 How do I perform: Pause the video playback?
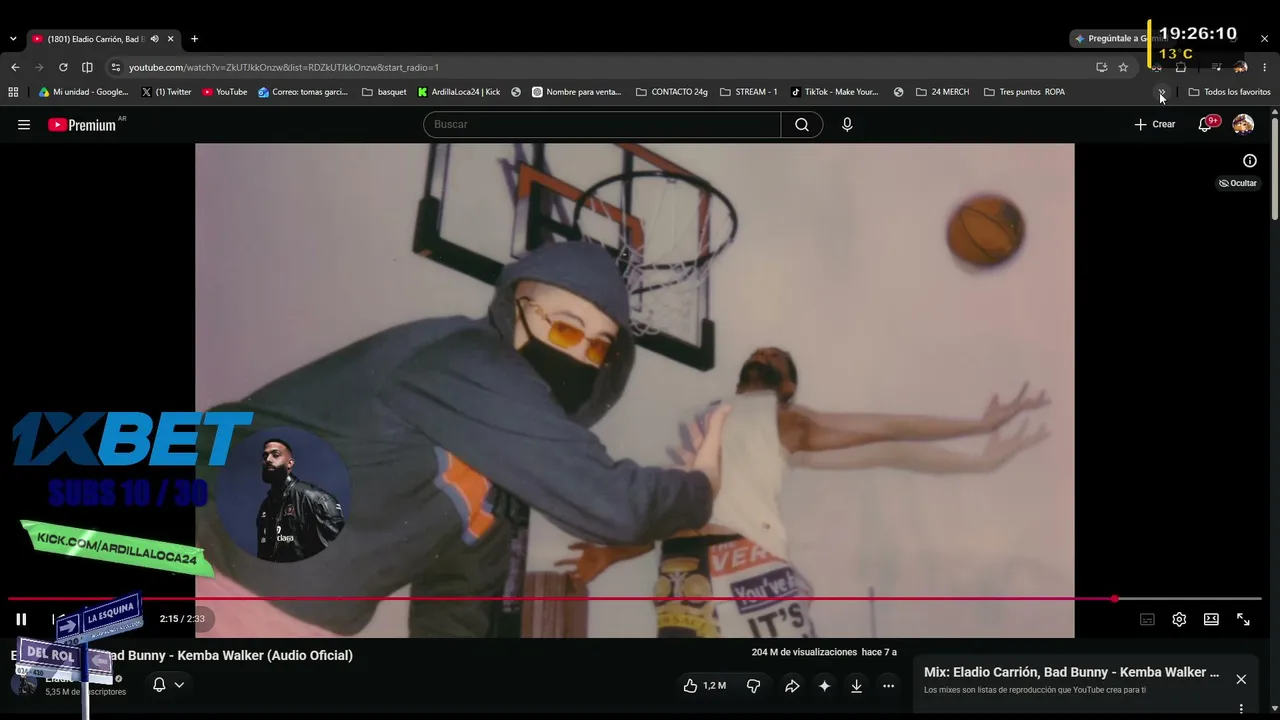coord(21,619)
